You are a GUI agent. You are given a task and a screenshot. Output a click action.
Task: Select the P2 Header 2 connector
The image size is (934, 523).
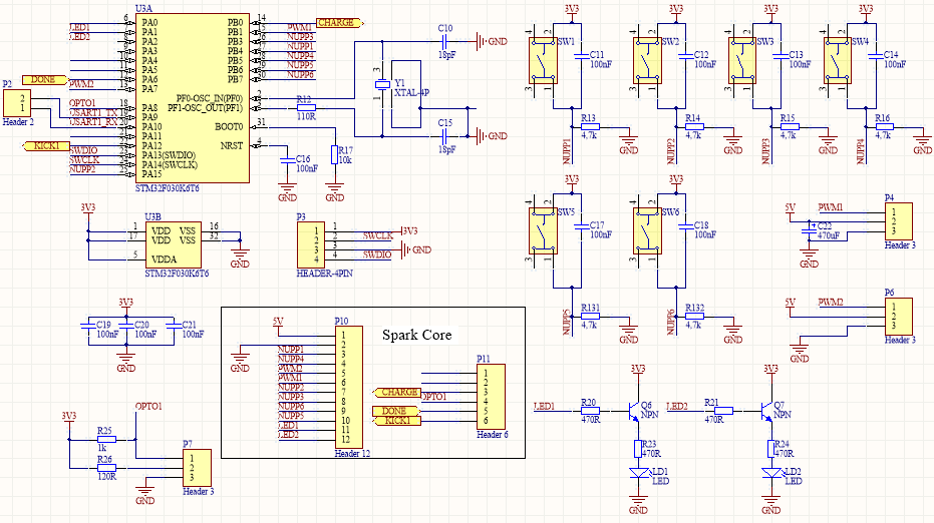click(18, 105)
